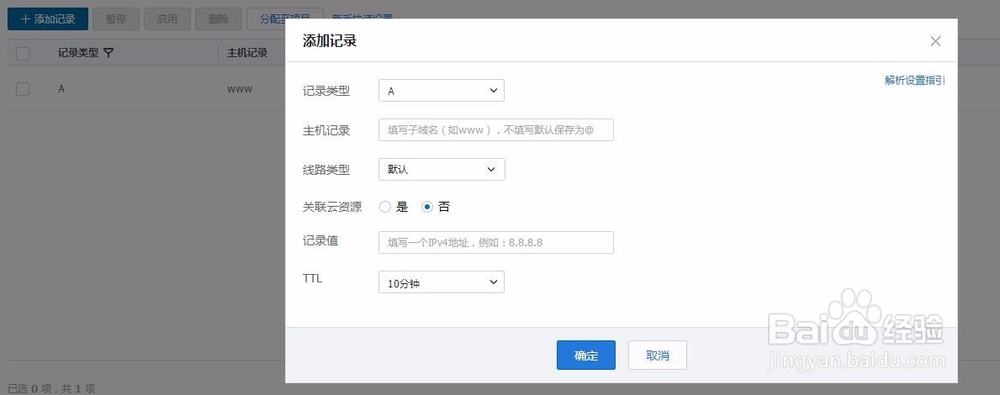Expand the 线路类型 dropdown showing 默认
Viewport: 1000px width, 395px height.
pyautogui.click(x=441, y=169)
